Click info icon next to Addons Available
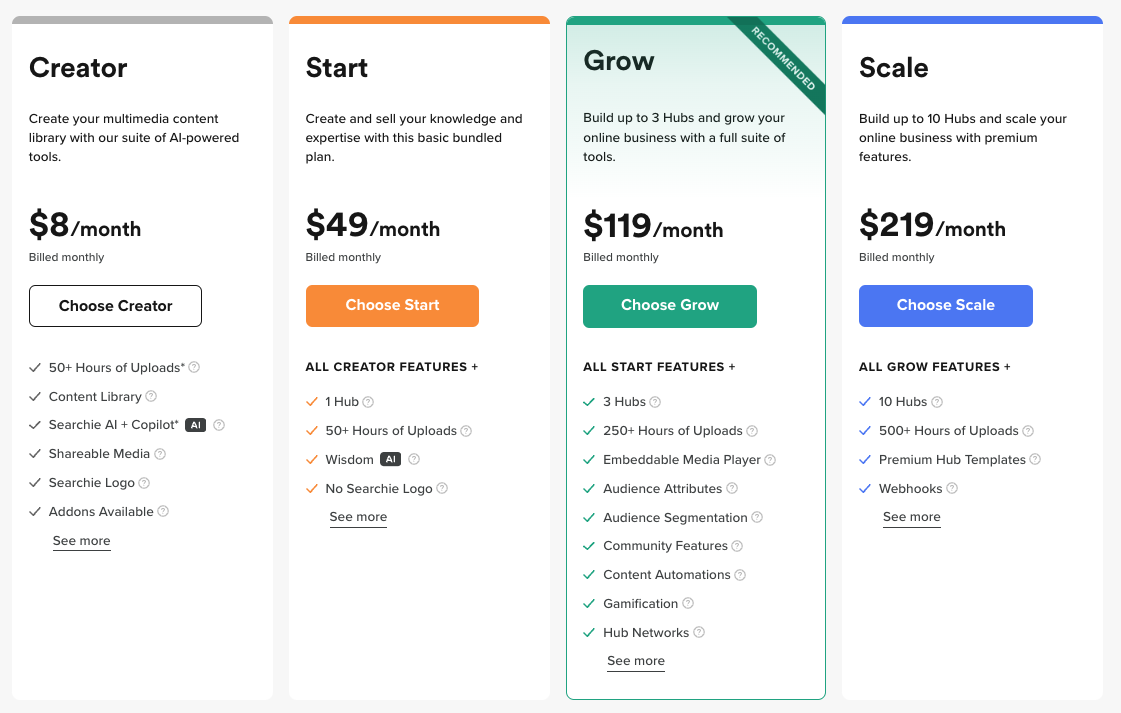Image resolution: width=1121 pixels, height=713 pixels. (163, 511)
